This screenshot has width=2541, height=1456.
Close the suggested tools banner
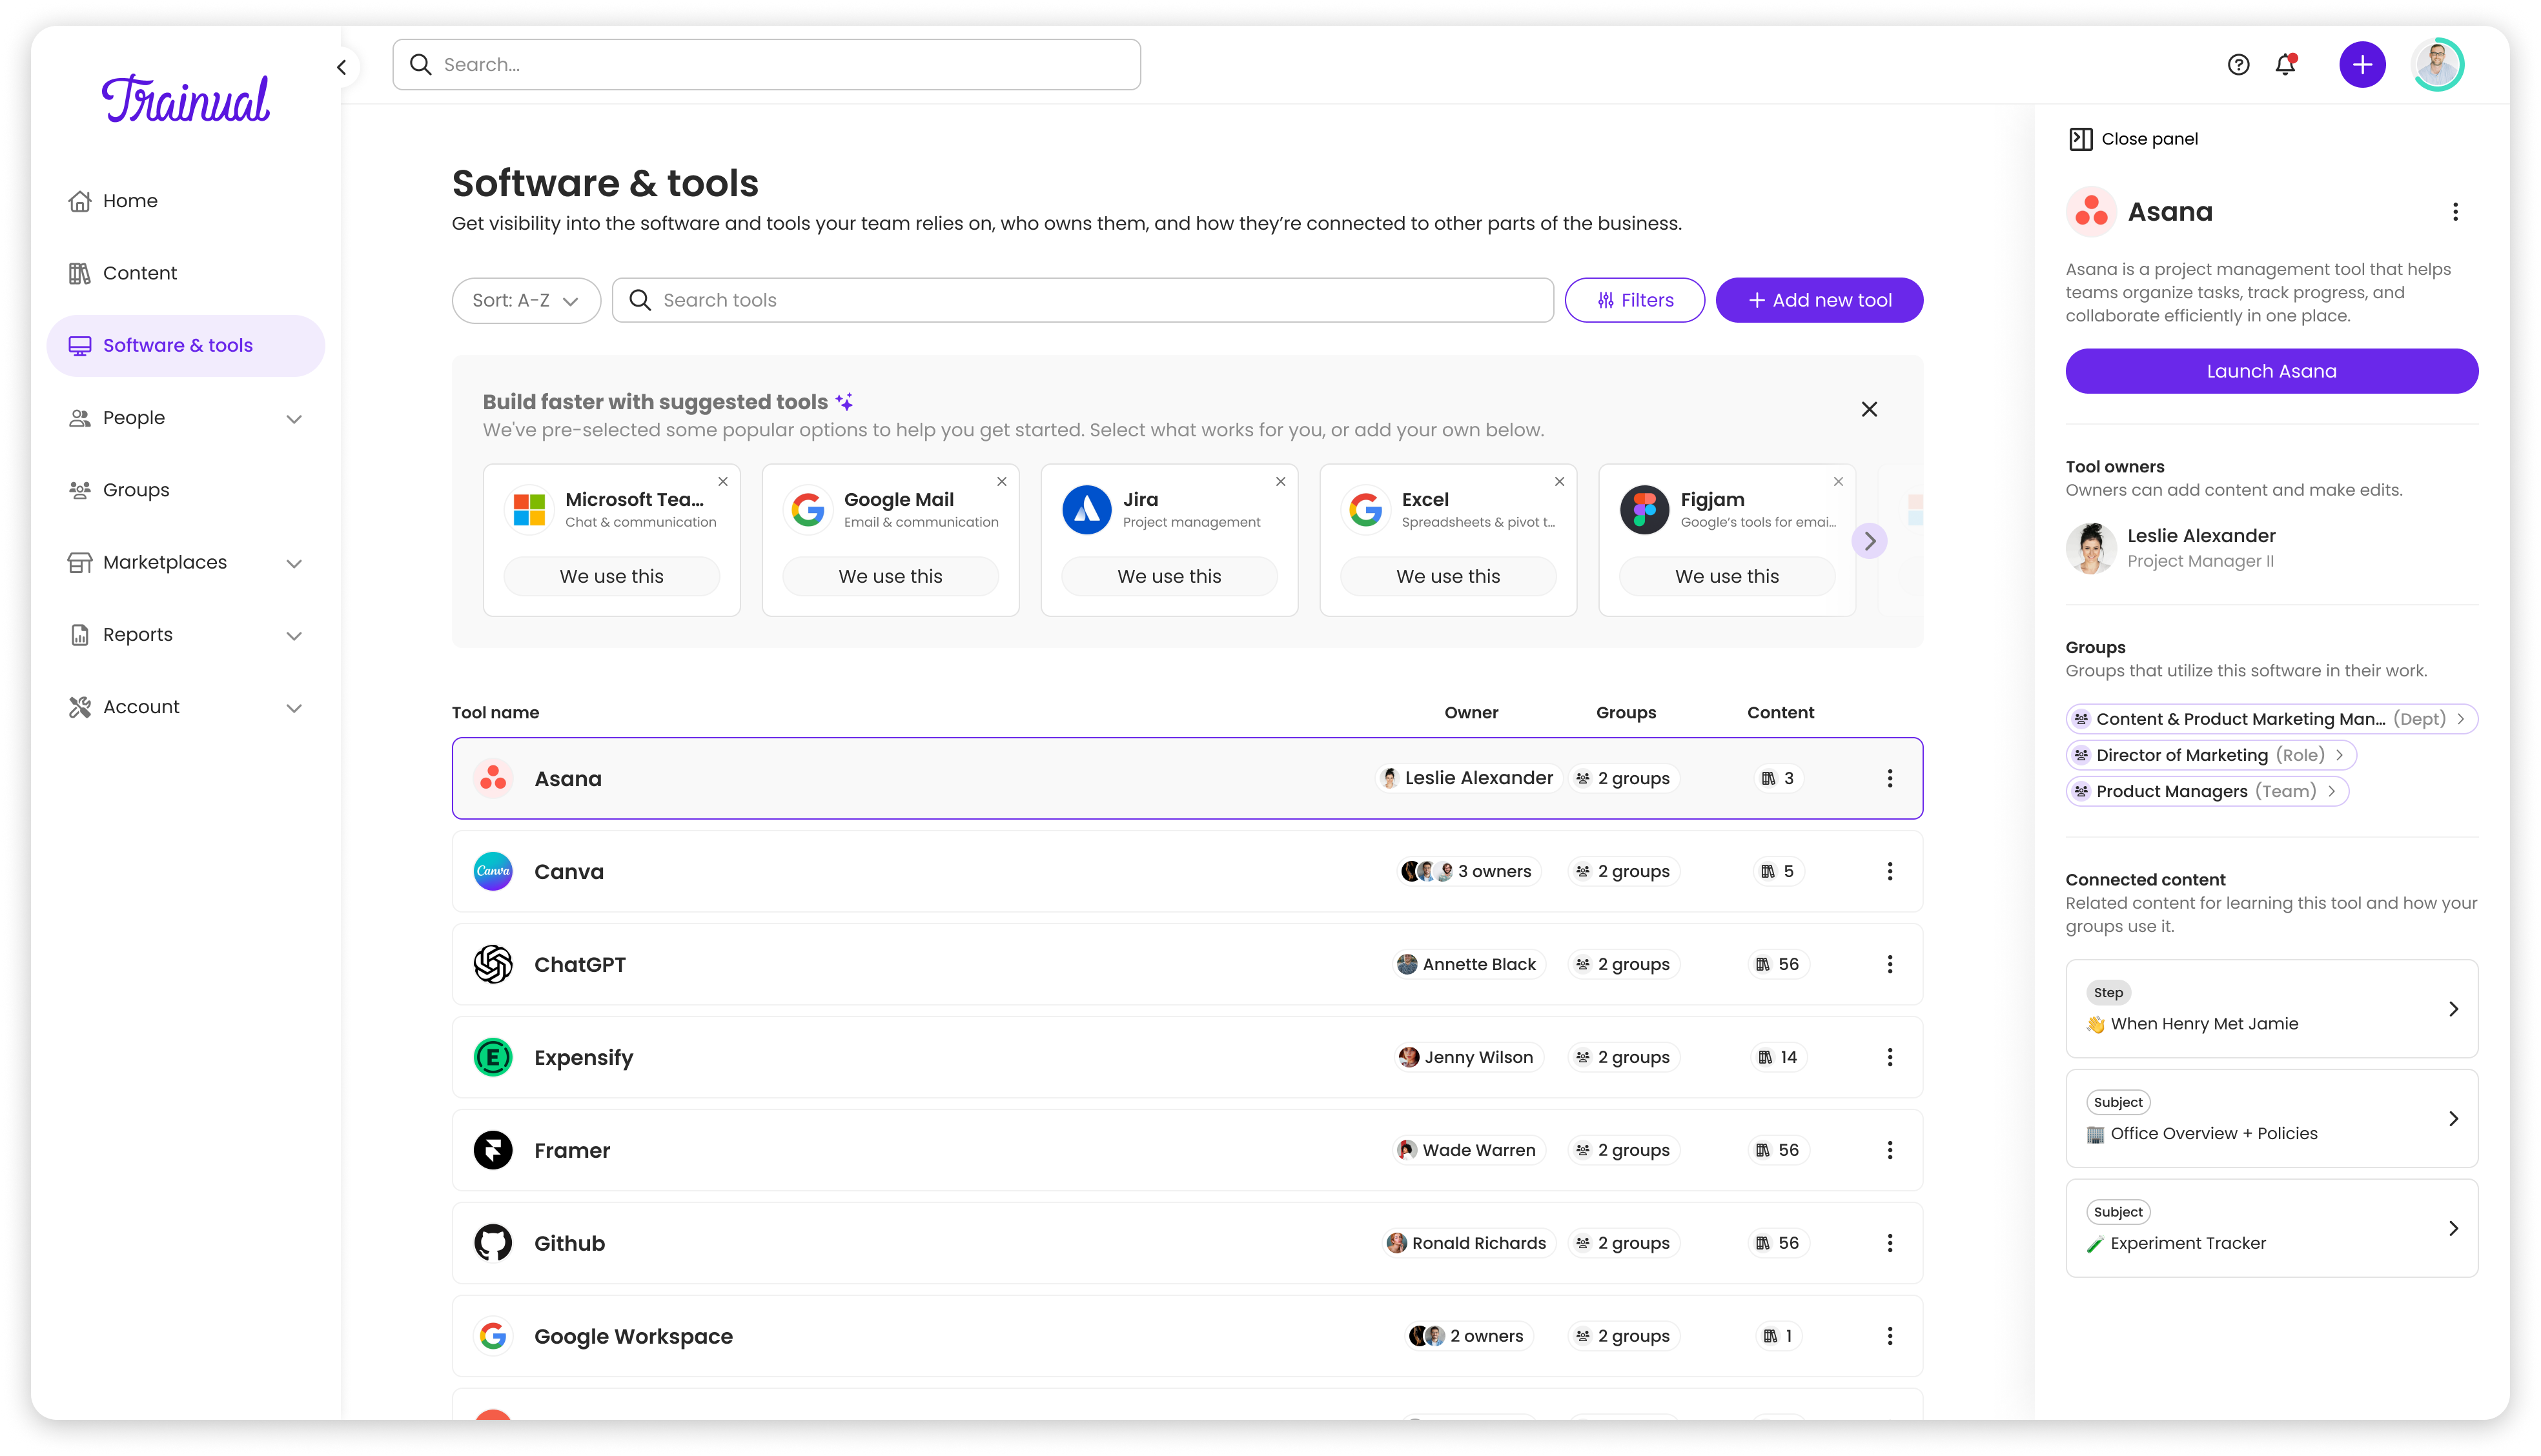point(1869,409)
